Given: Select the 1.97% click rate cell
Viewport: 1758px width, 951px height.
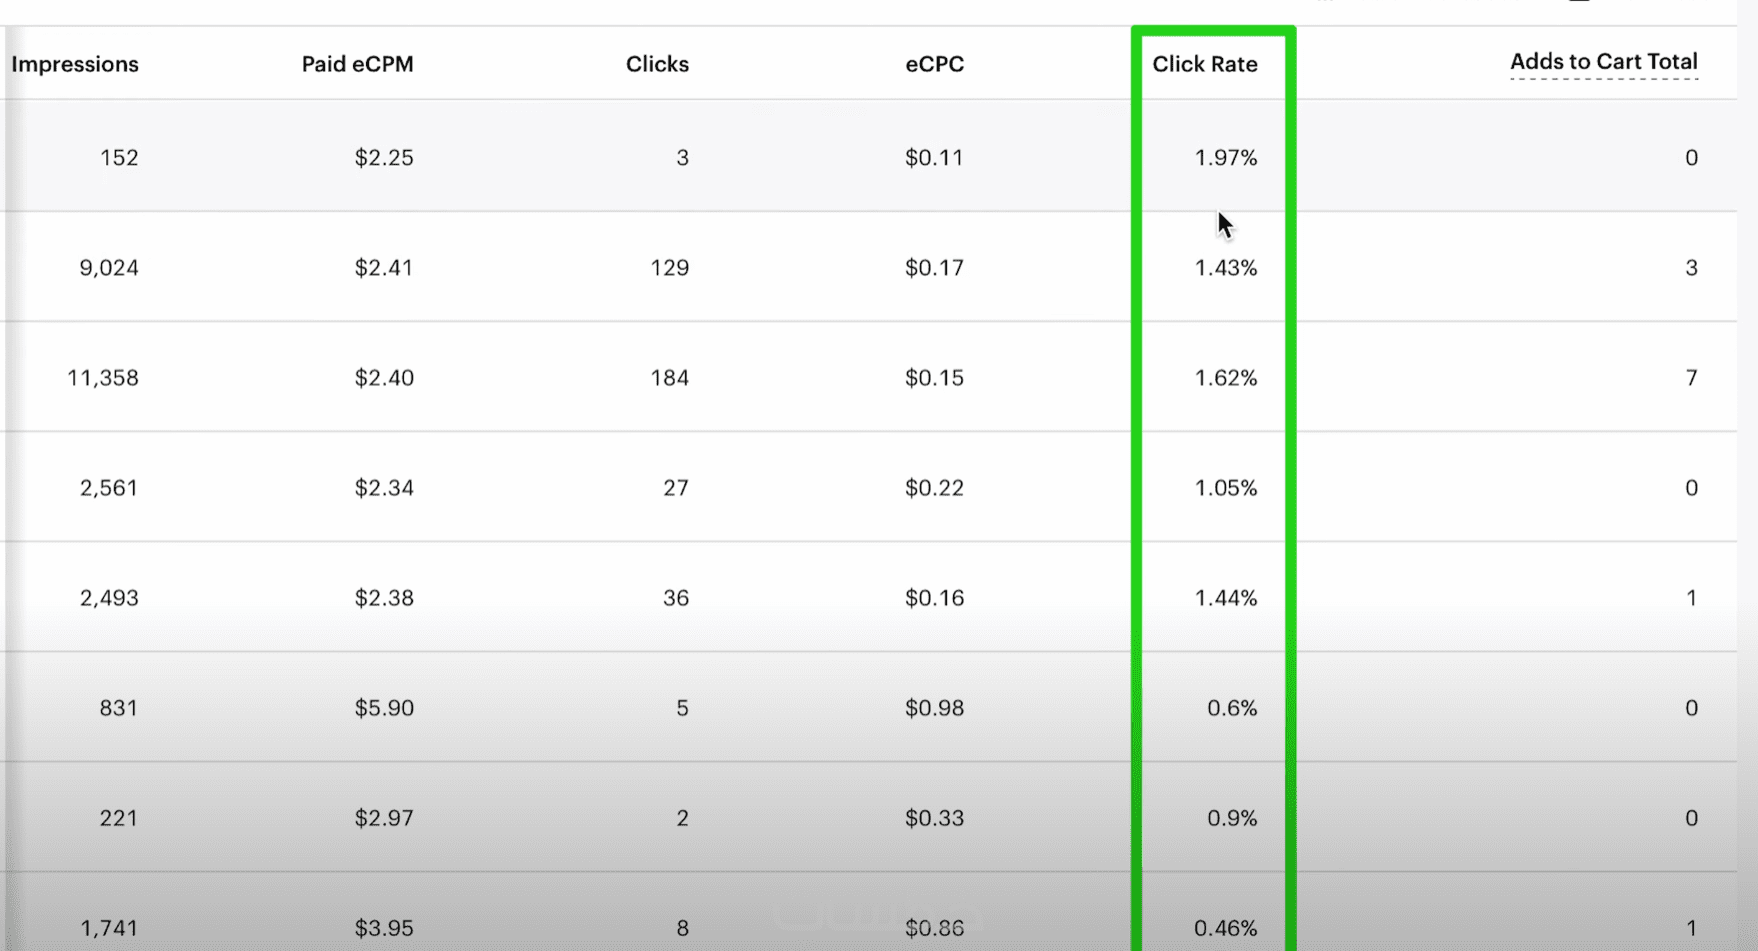Looking at the screenshot, I should pos(1225,158).
